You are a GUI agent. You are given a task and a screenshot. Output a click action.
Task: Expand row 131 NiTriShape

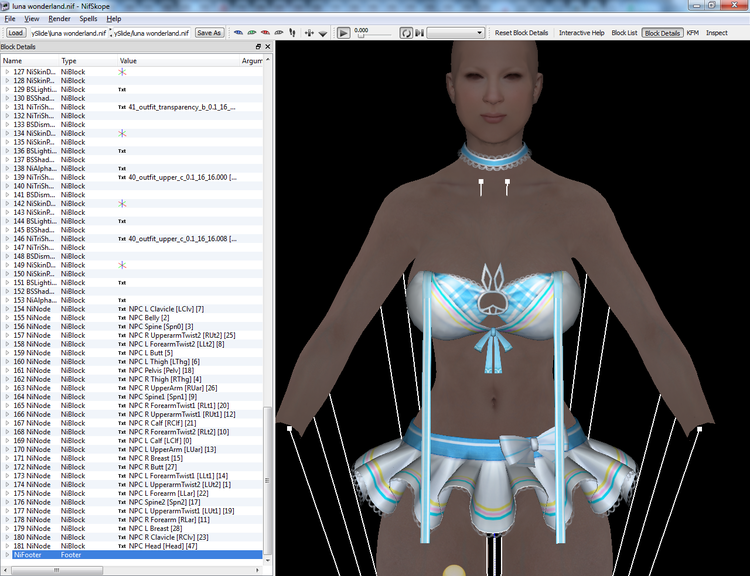click(7, 107)
